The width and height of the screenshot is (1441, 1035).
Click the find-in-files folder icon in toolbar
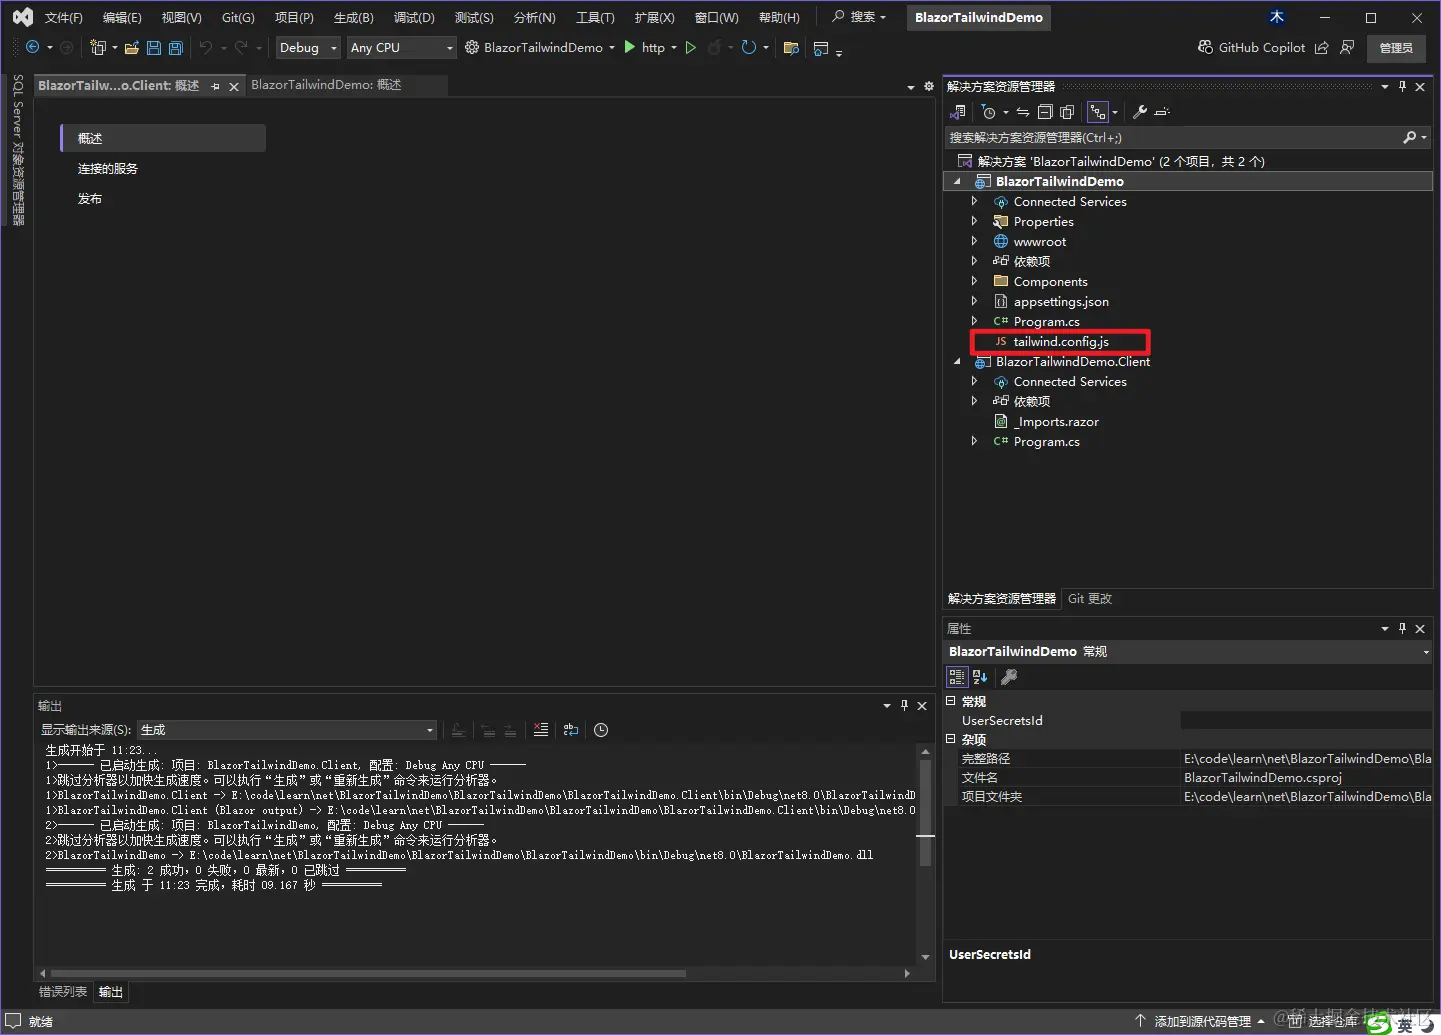click(x=791, y=47)
